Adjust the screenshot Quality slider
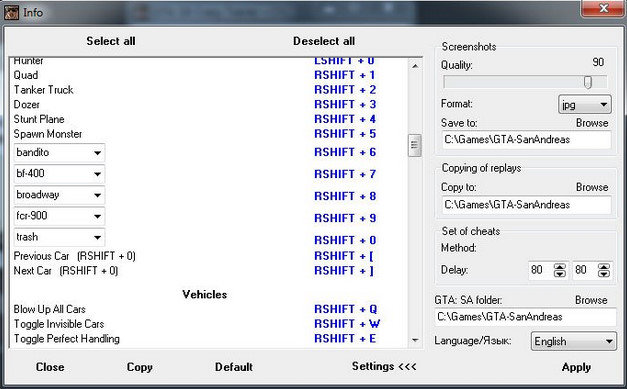The width and height of the screenshot is (627, 389). (x=587, y=82)
